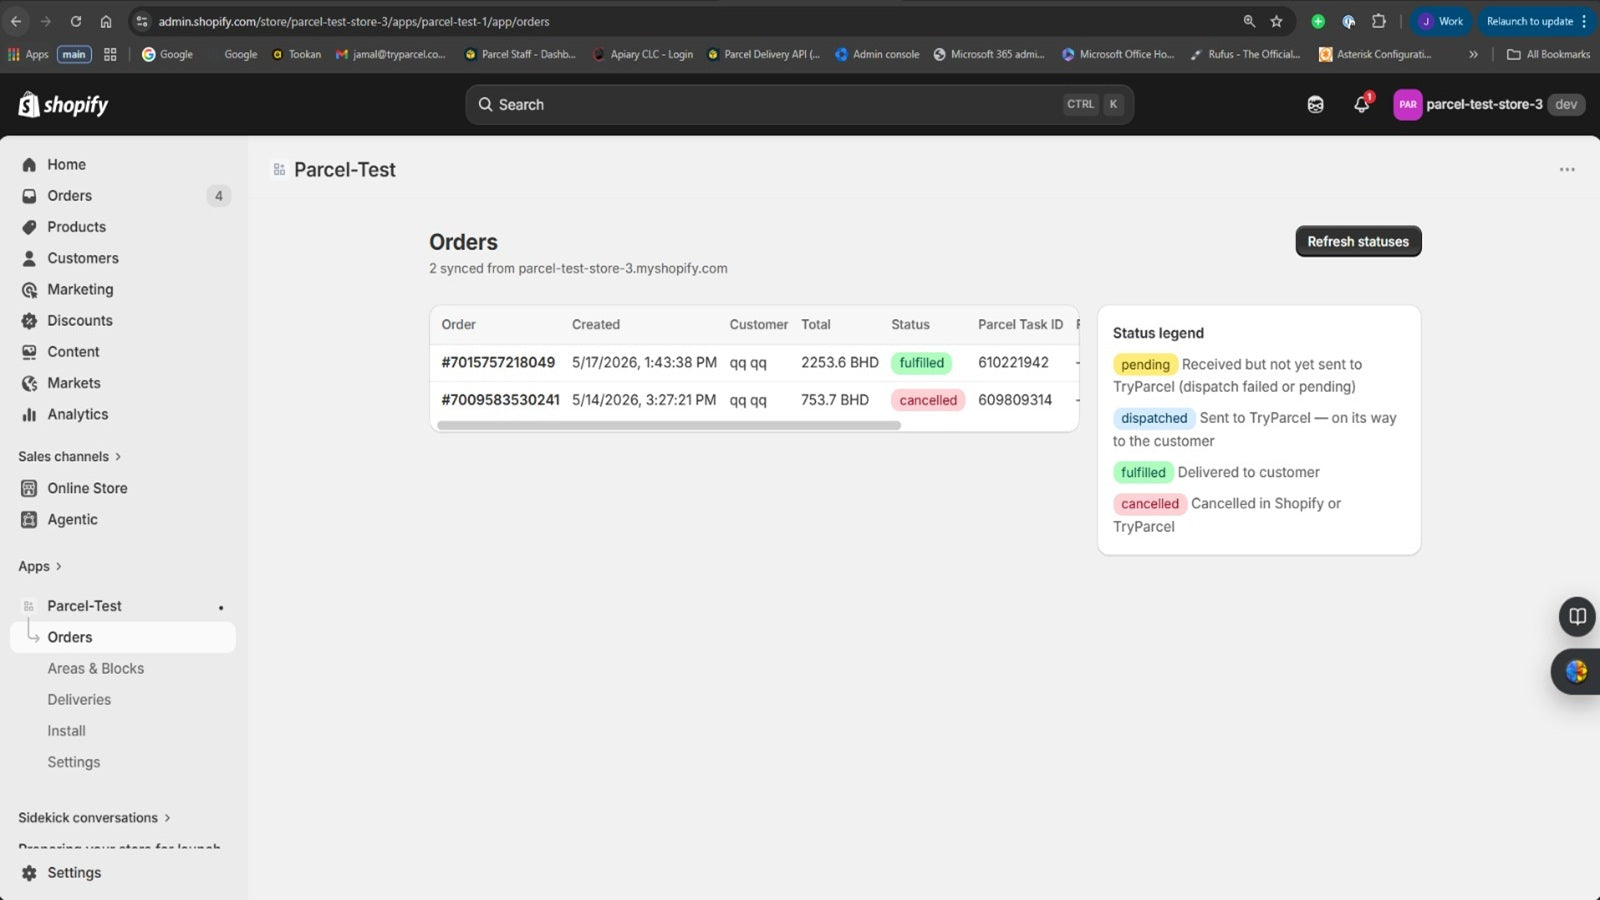Click Parcel Task ID 610221942
The height and width of the screenshot is (900, 1600).
point(1013,363)
